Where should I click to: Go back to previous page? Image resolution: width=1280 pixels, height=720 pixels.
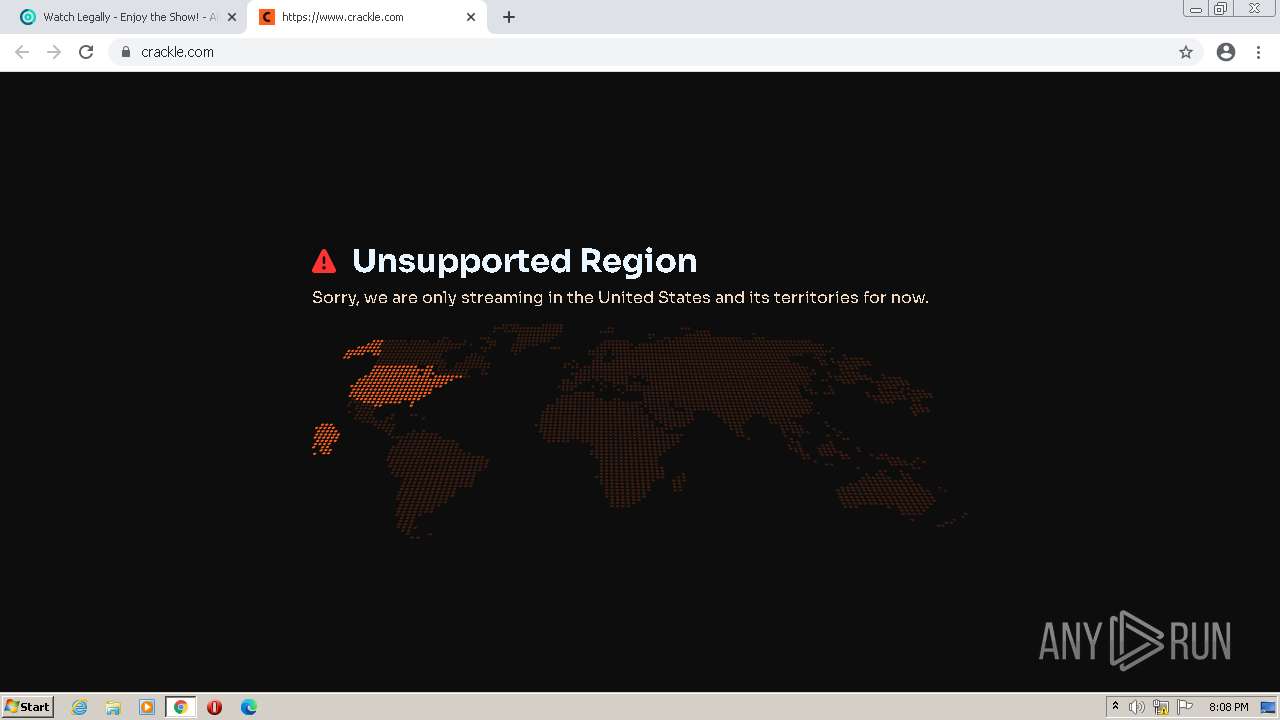click(22, 52)
